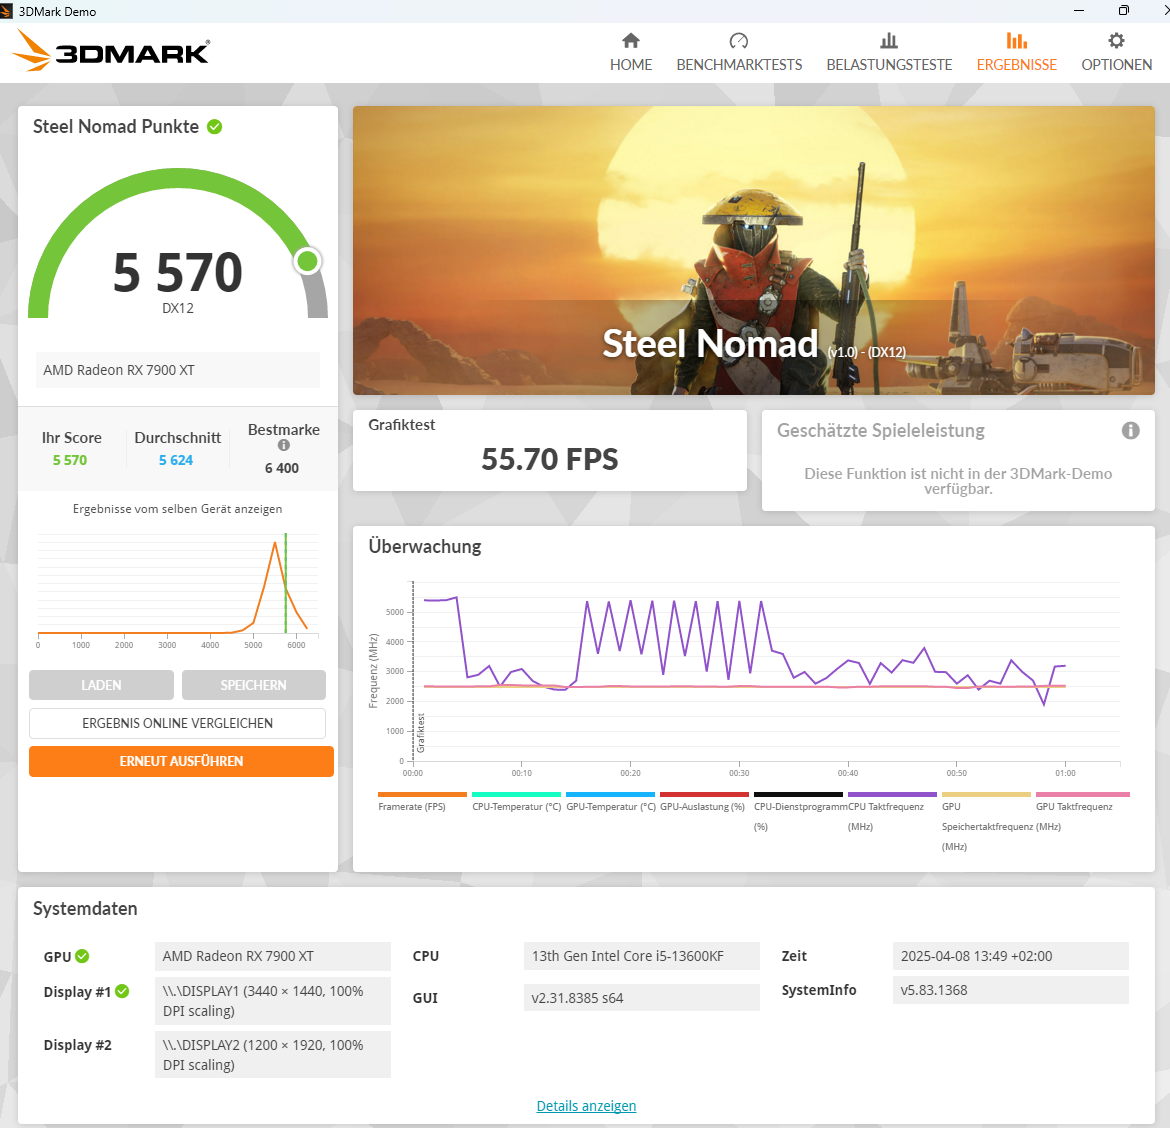Click the Steel Nomad banner image
The image size is (1170, 1128).
(754, 250)
